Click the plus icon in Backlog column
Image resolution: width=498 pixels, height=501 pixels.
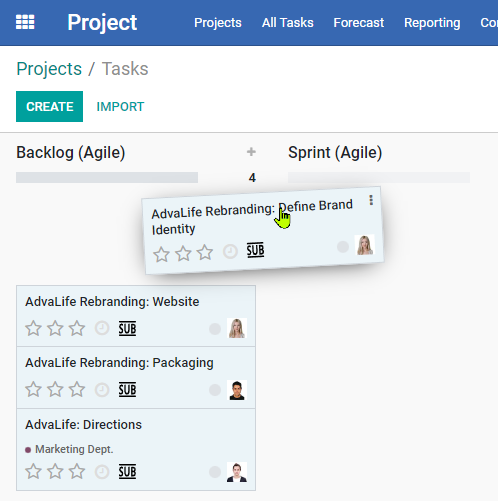click(x=251, y=152)
